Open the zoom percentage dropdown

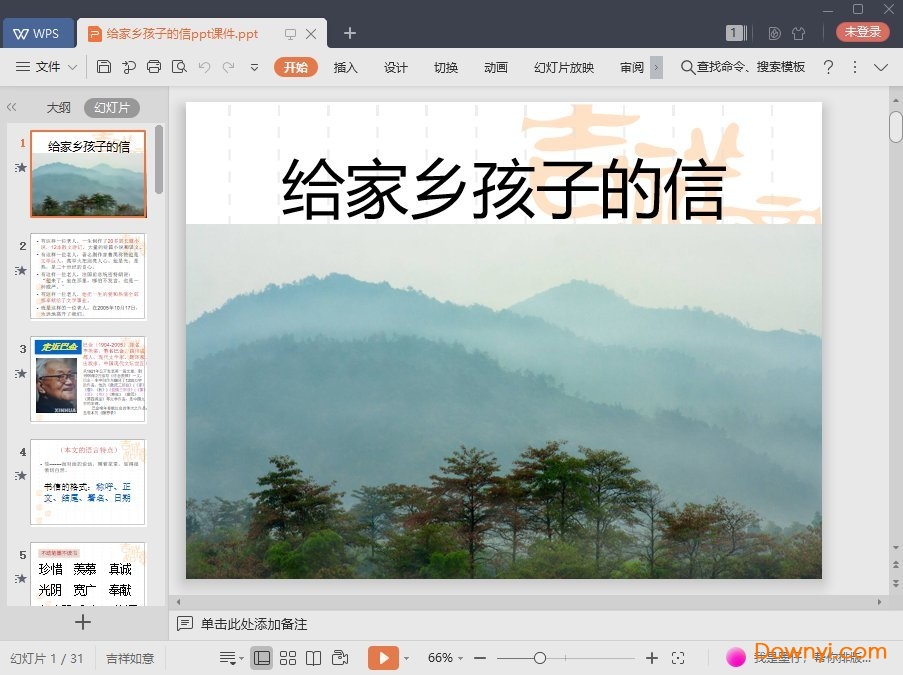point(447,657)
